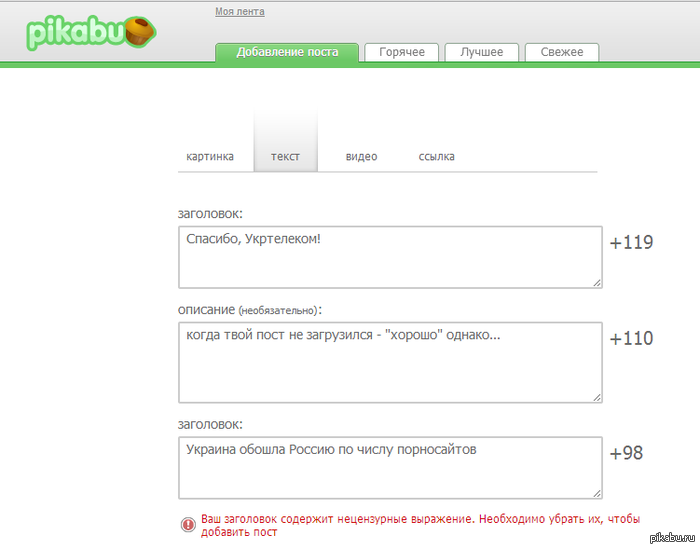Switch to the Свежее tab
The image size is (700, 549).
562,52
